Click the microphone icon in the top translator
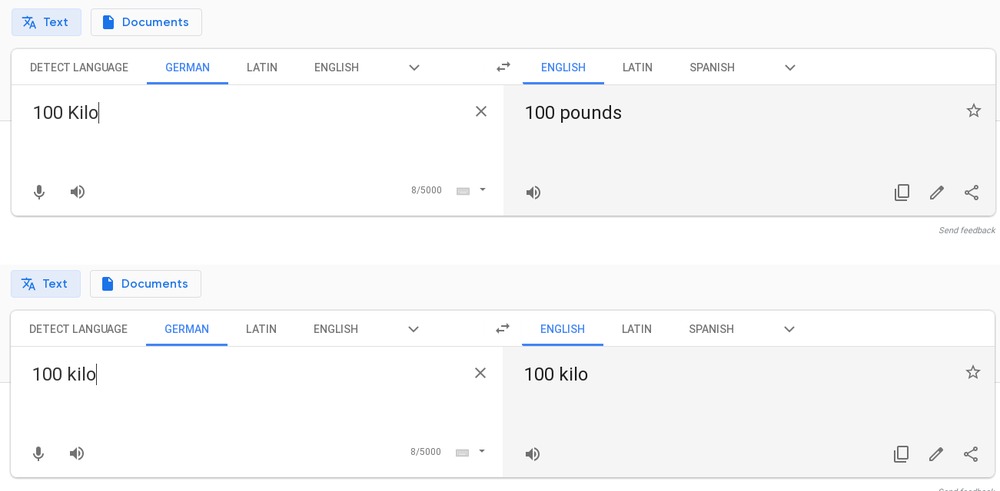 click(39, 192)
